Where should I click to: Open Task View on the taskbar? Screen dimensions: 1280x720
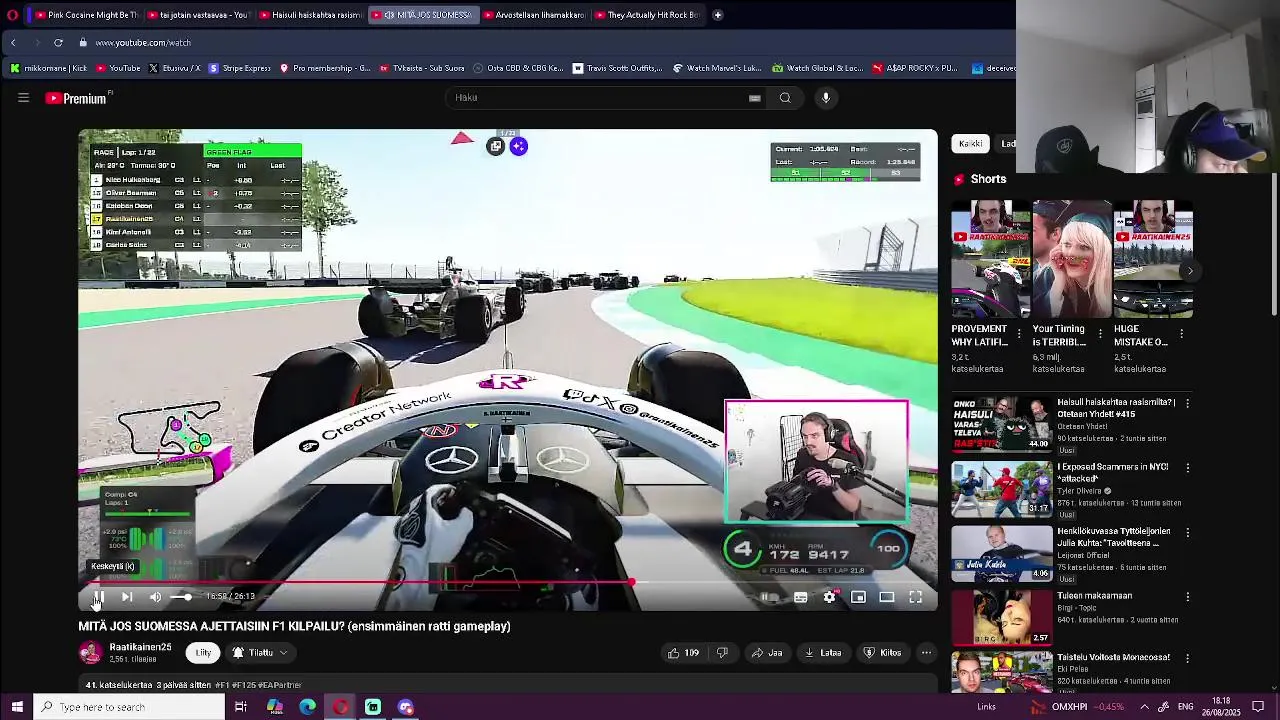tap(240, 707)
